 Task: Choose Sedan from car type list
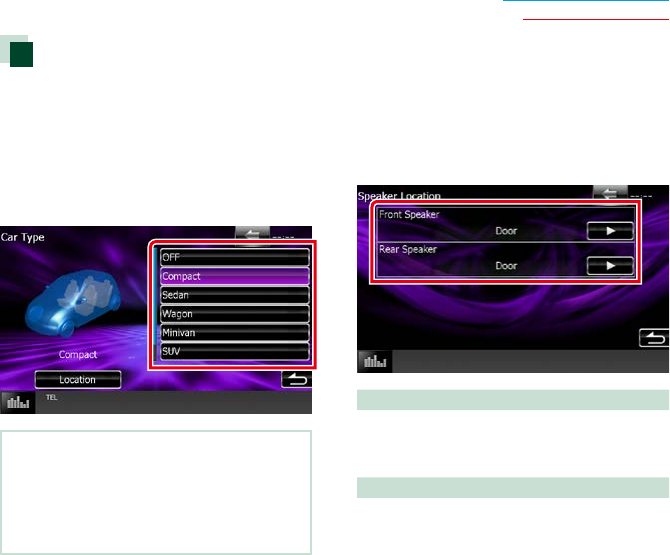coord(235,295)
